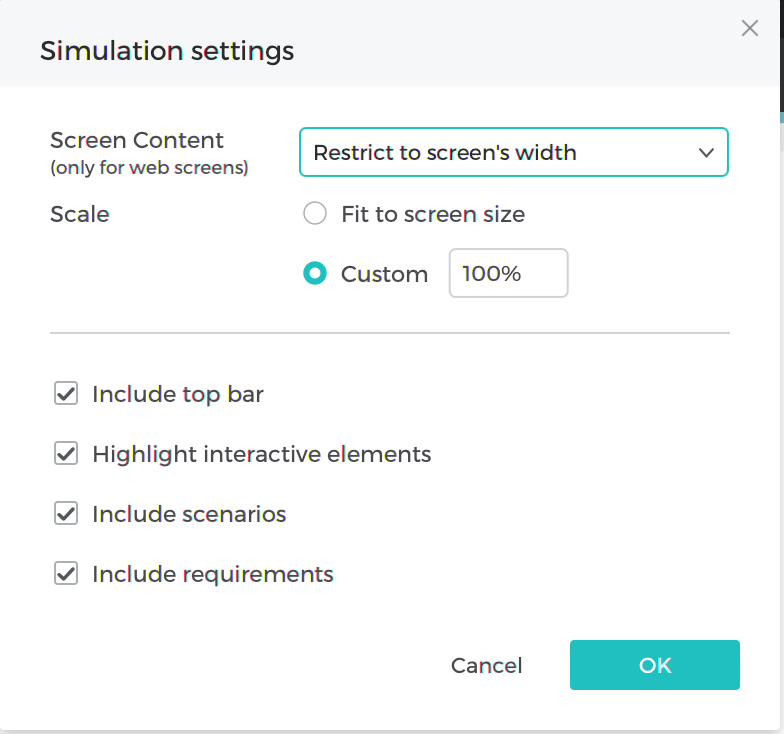Select the Custom scale radio button
Screen dimensions: 784x734
pos(315,274)
